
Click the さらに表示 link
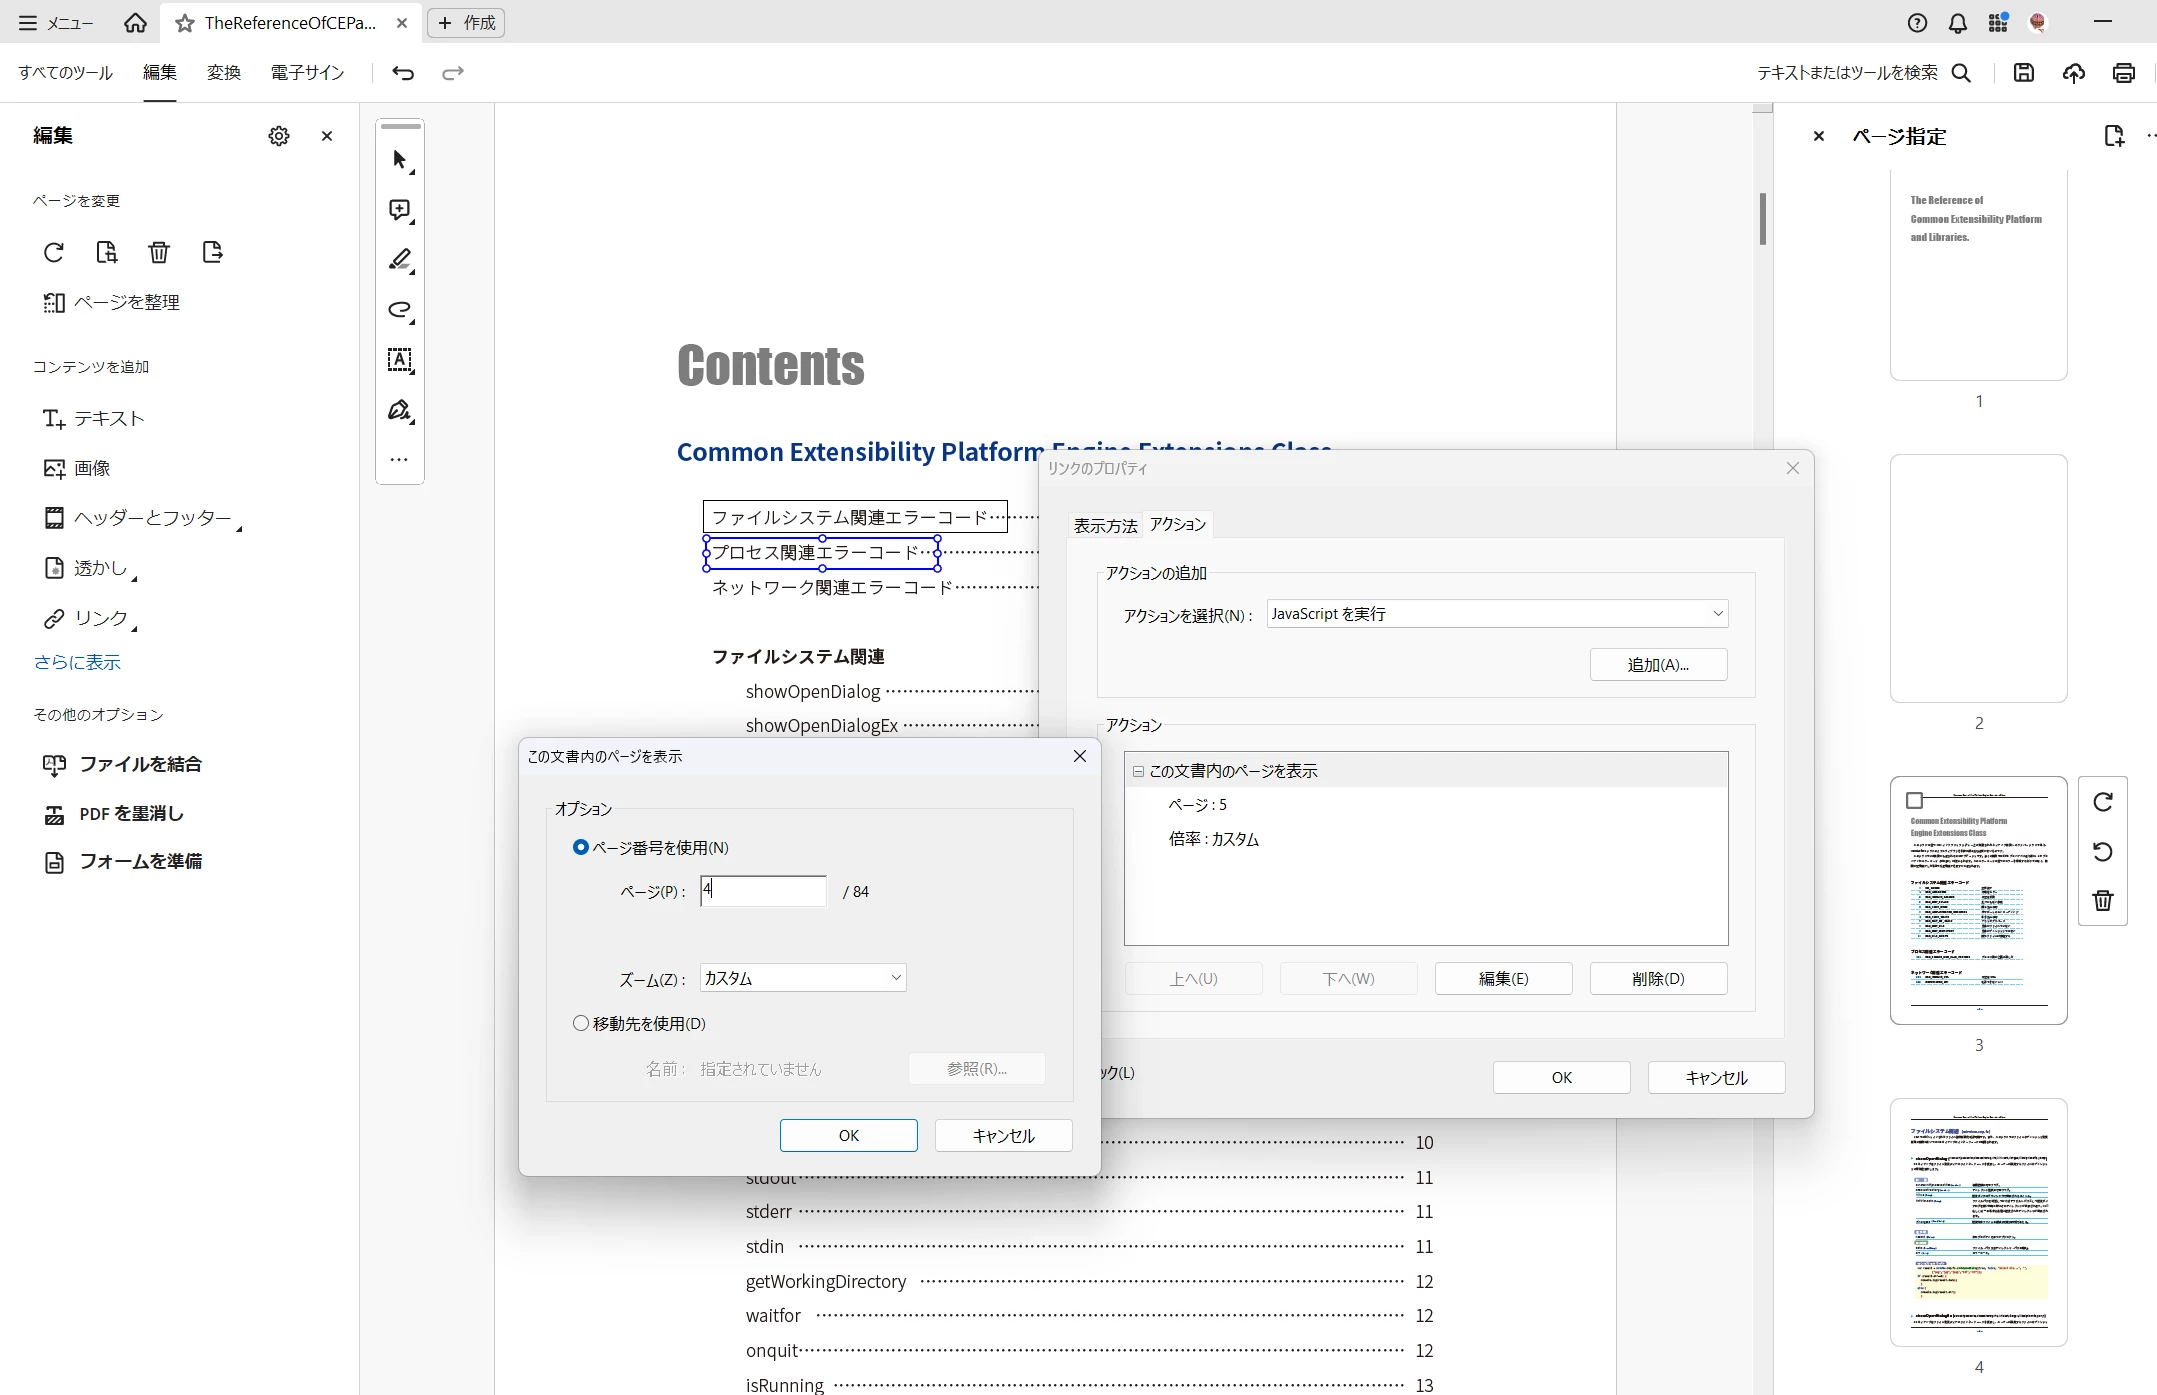point(77,662)
